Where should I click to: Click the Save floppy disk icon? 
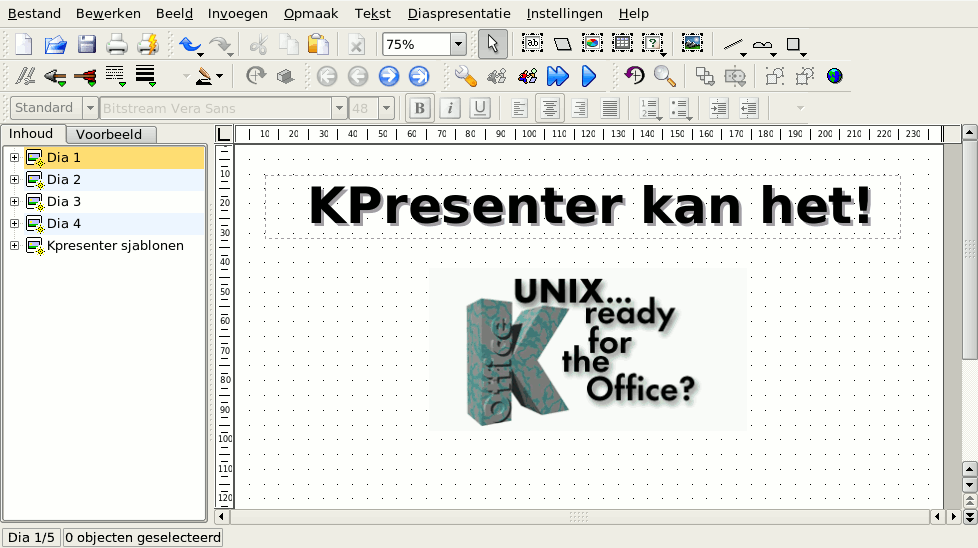pyautogui.click(x=87, y=44)
